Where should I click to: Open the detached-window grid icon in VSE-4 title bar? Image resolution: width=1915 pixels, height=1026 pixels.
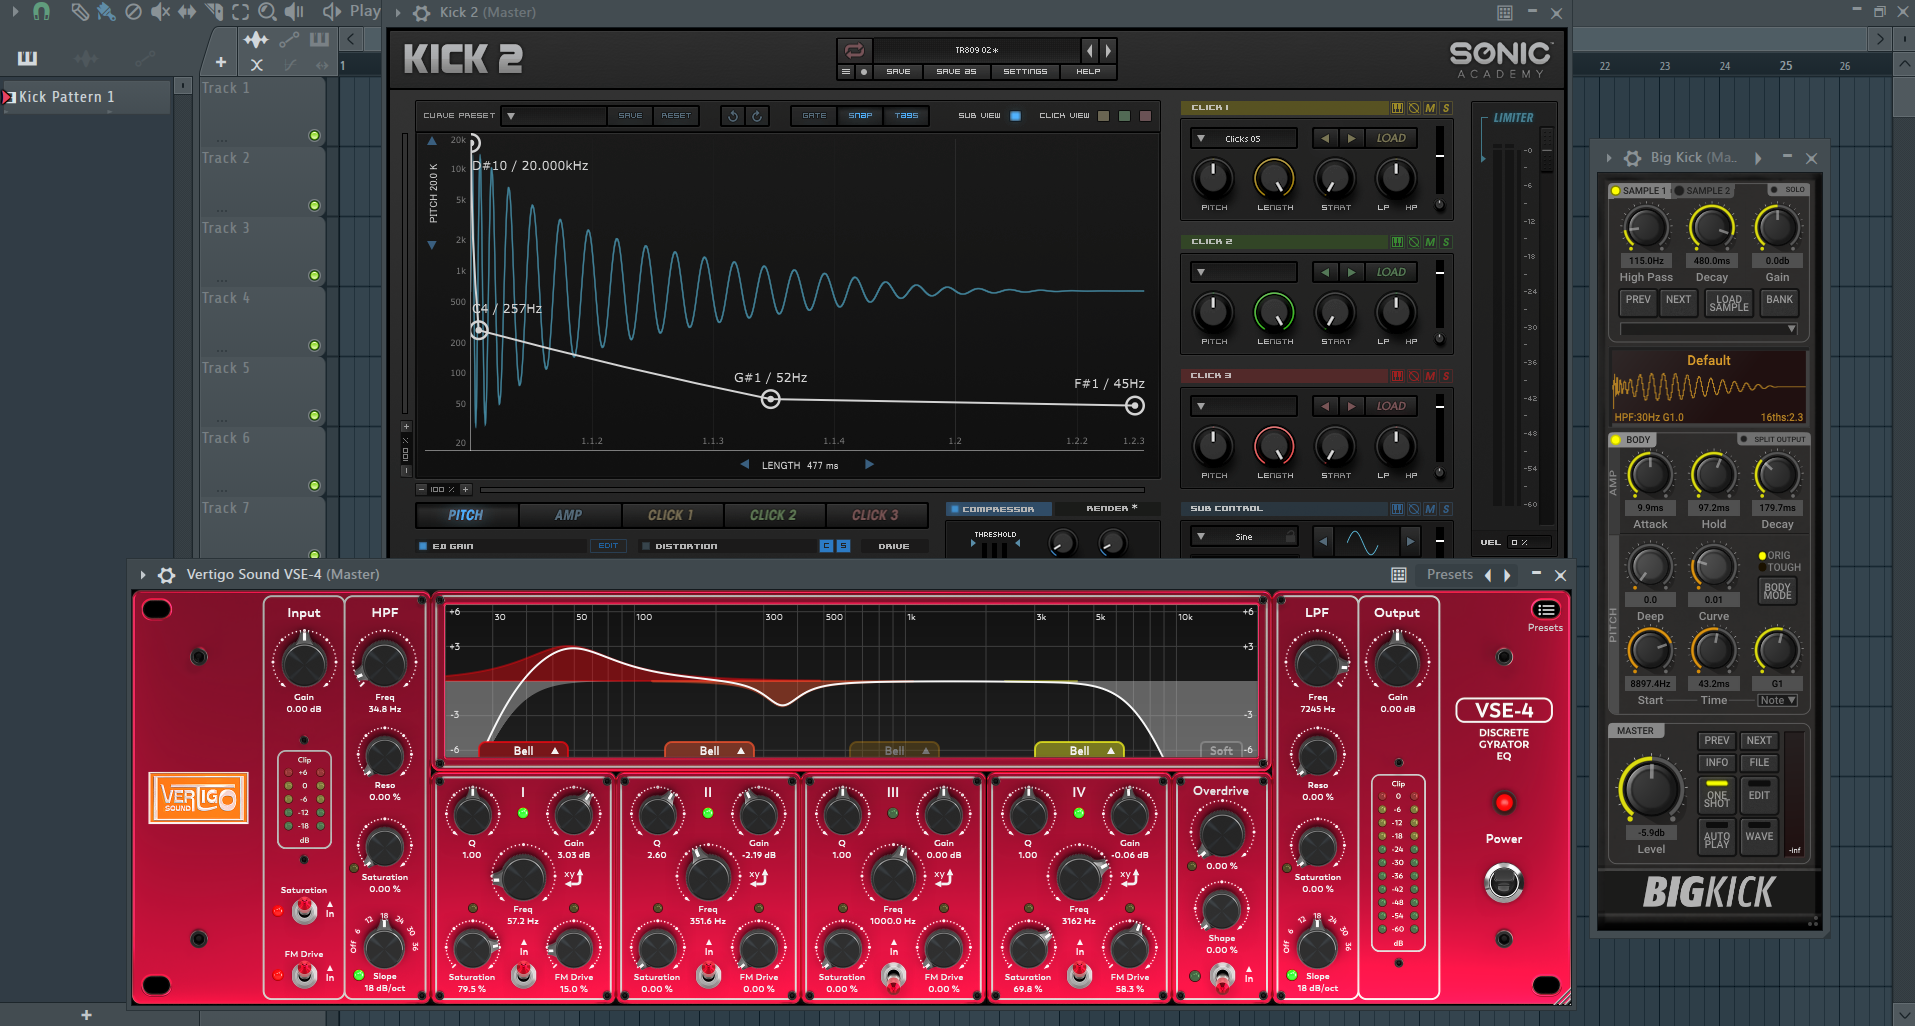tap(1399, 575)
